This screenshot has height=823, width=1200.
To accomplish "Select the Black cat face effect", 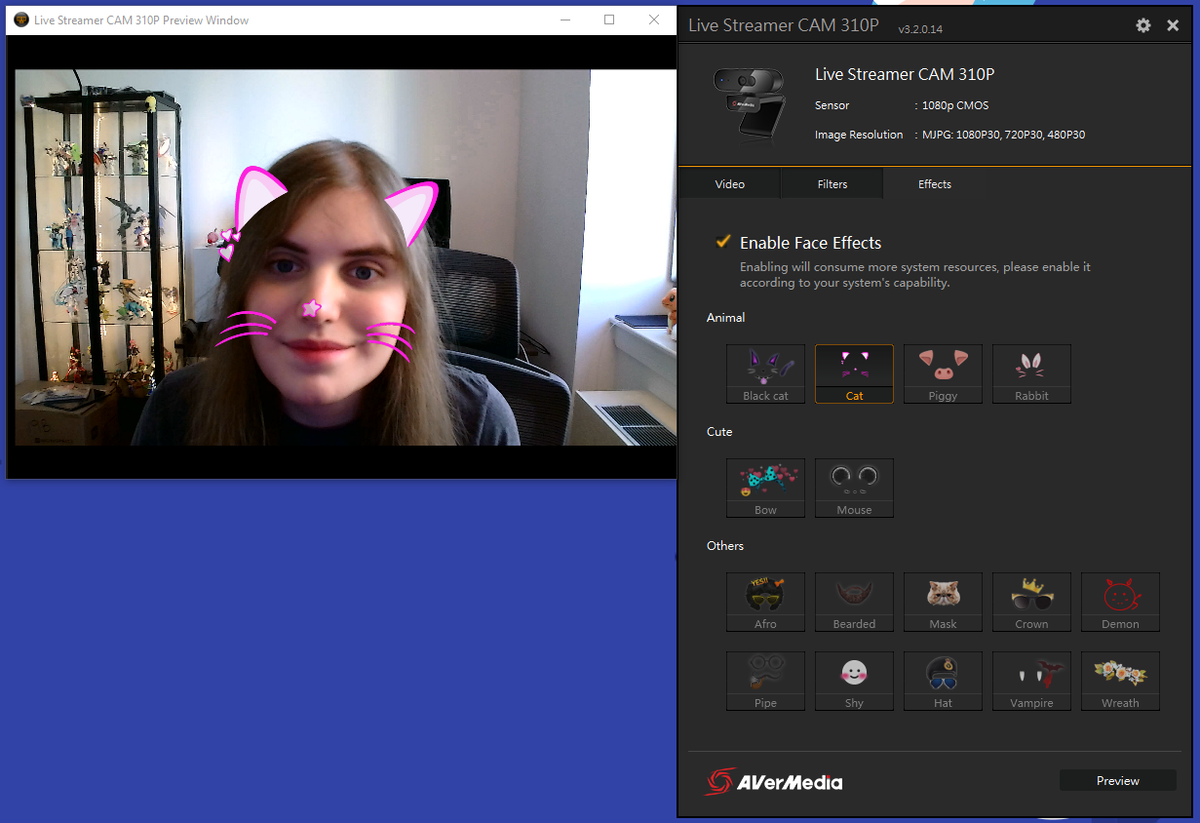I will click(765, 374).
